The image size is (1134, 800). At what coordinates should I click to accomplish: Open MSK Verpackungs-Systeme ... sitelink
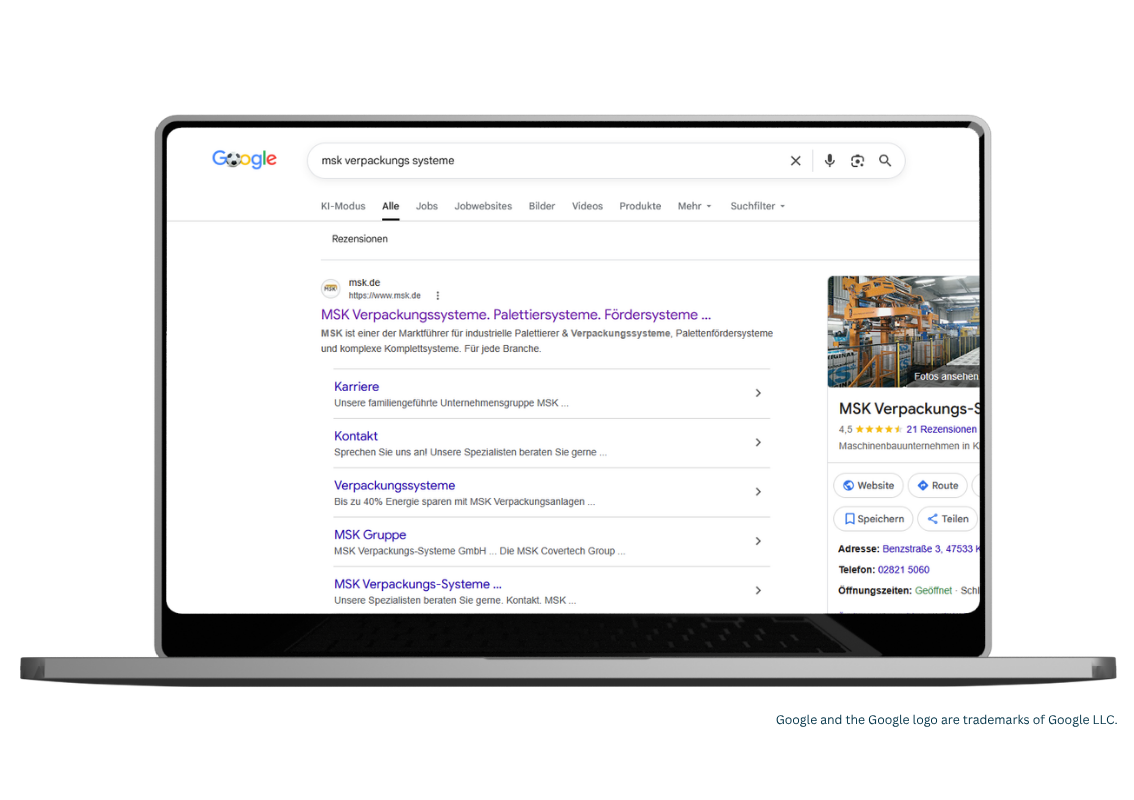[x=417, y=584]
